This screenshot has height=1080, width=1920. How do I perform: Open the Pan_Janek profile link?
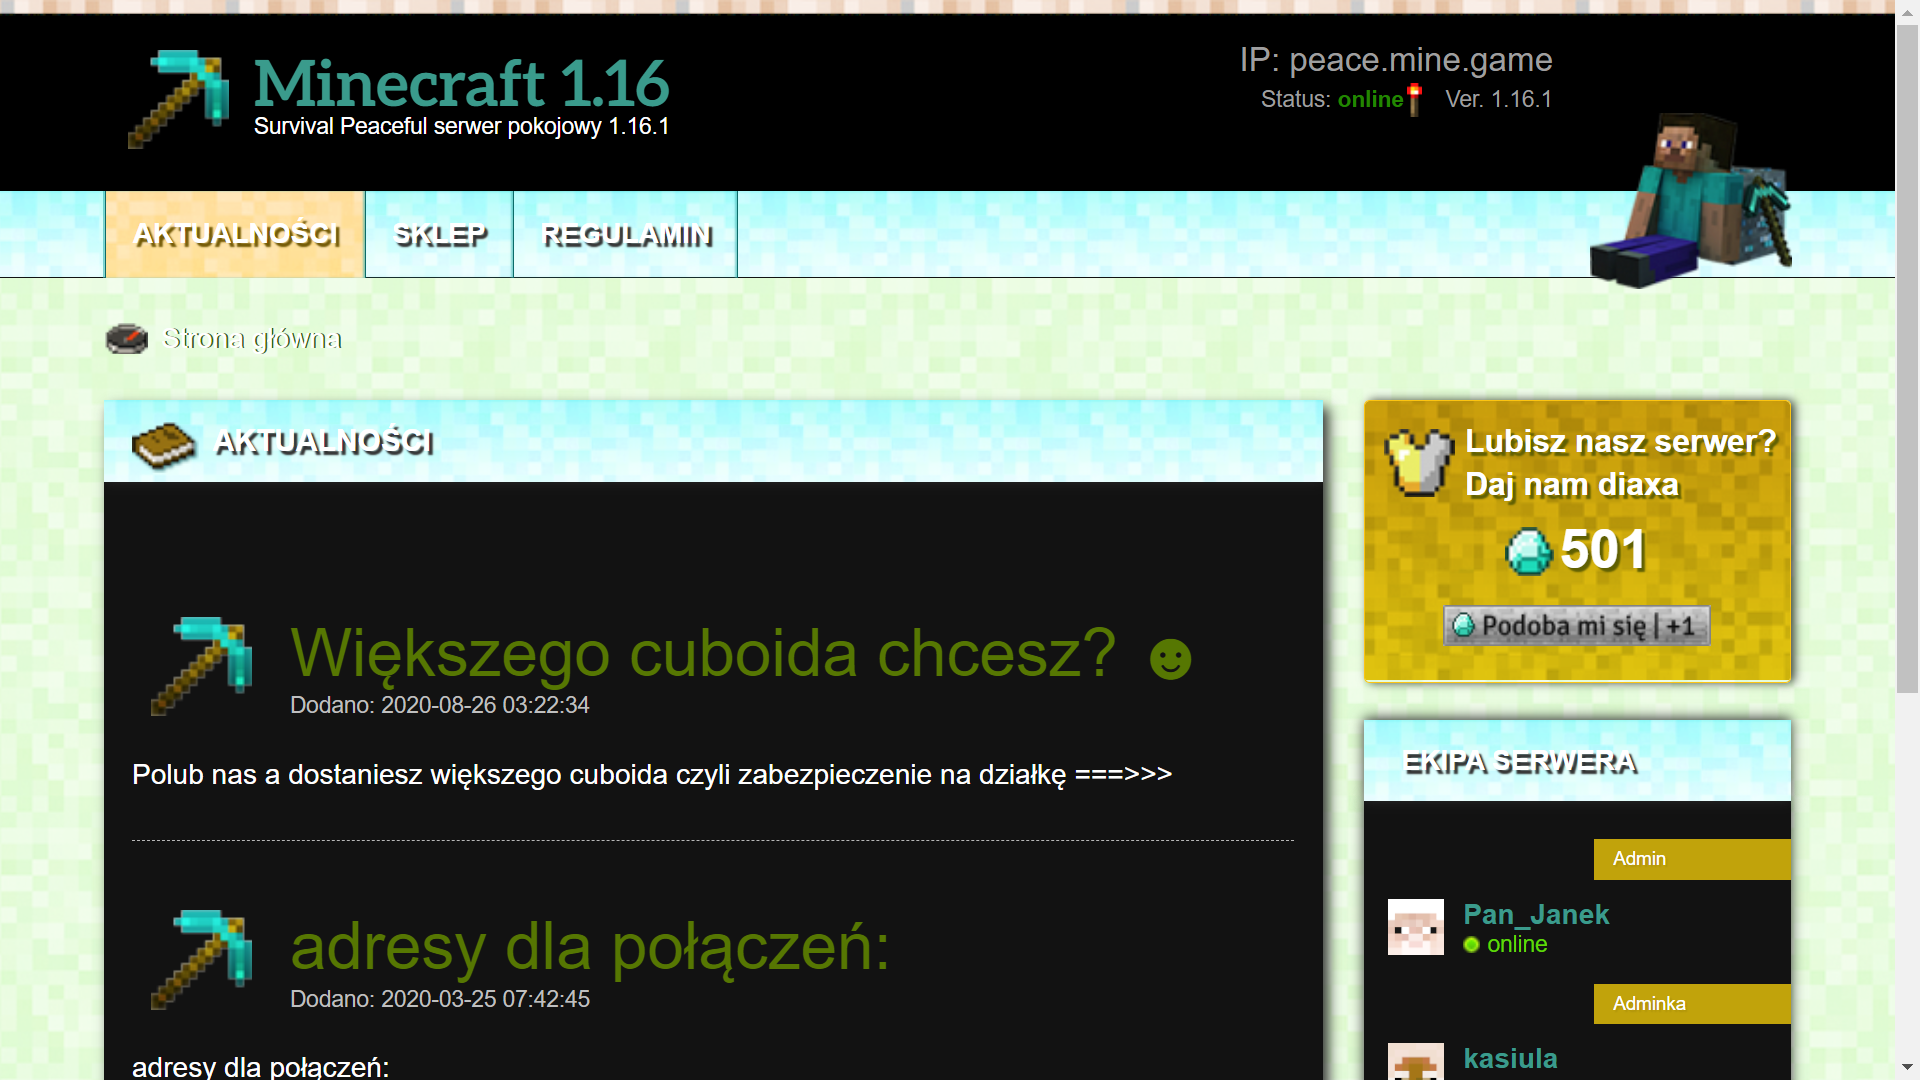[1536, 914]
